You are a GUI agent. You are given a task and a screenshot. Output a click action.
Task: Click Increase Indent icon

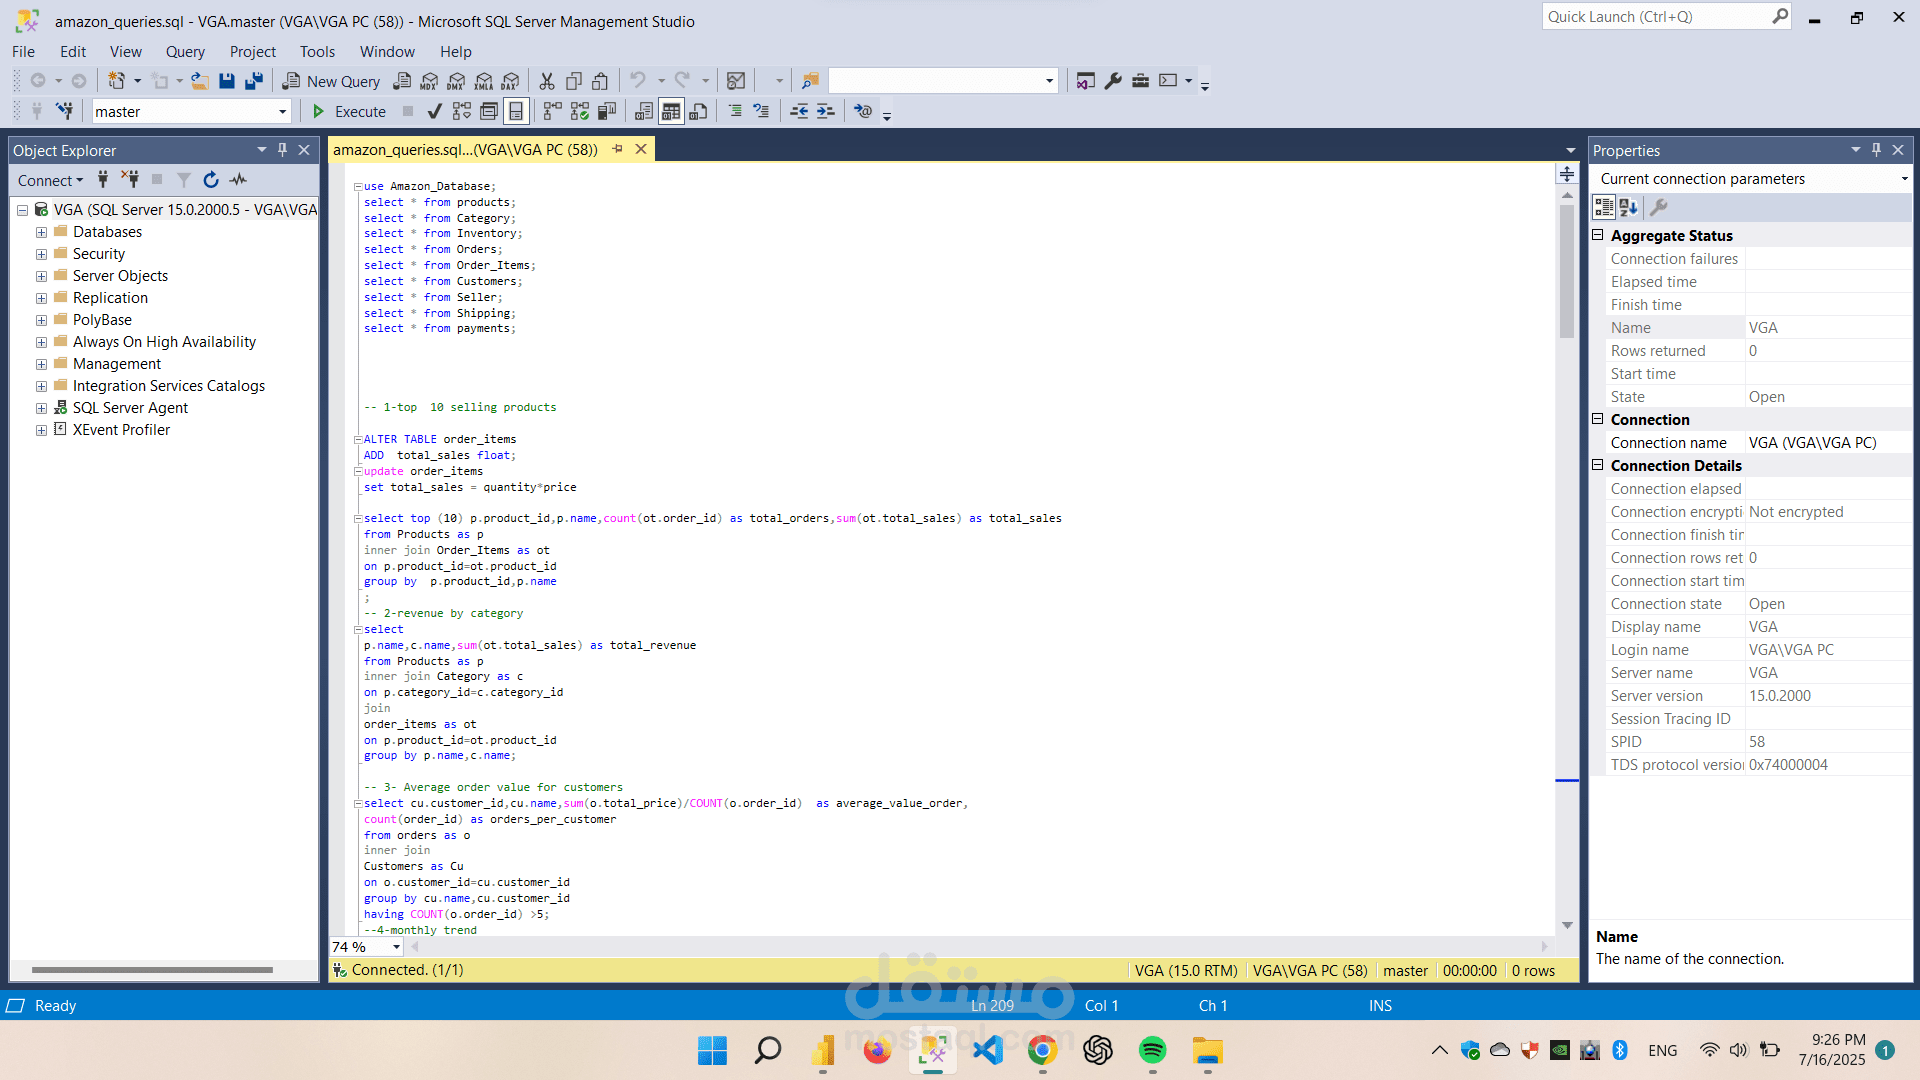point(825,111)
